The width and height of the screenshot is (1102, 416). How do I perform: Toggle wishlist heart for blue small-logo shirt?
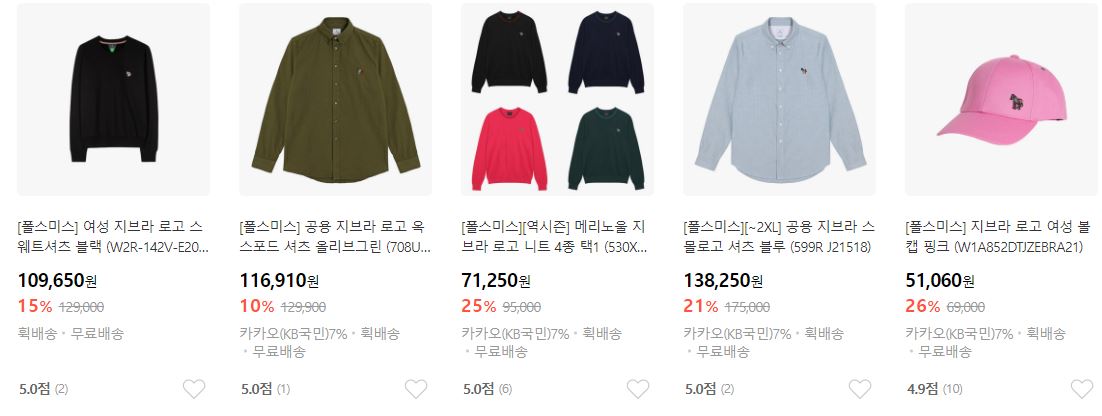click(x=860, y=389)
